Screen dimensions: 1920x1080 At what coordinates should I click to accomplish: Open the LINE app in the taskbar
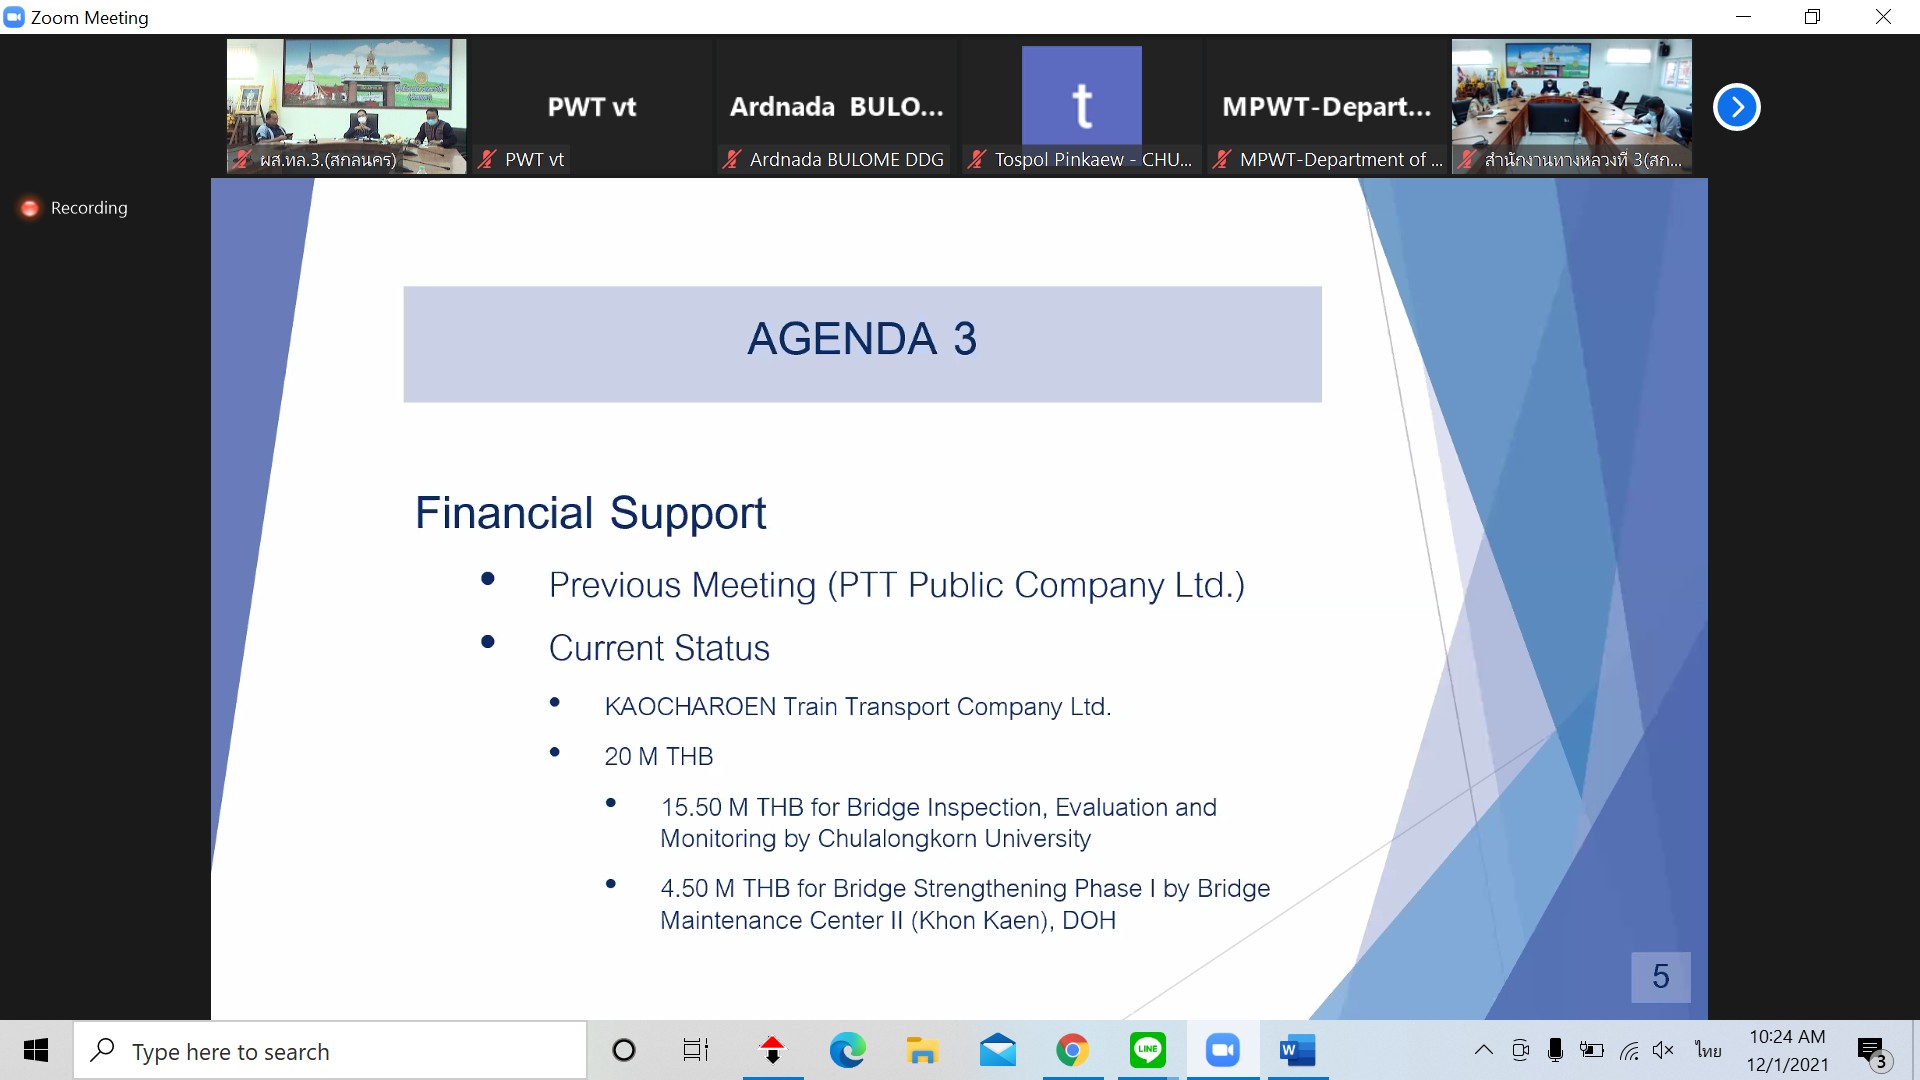tap(1147, 1051)
